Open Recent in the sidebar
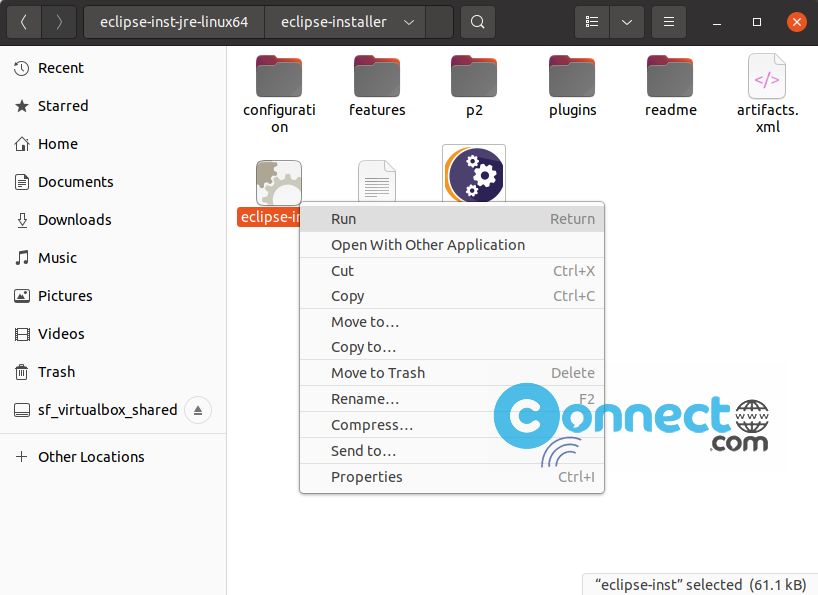This screenshot has height=595, width=818. (x=113, y=68)
